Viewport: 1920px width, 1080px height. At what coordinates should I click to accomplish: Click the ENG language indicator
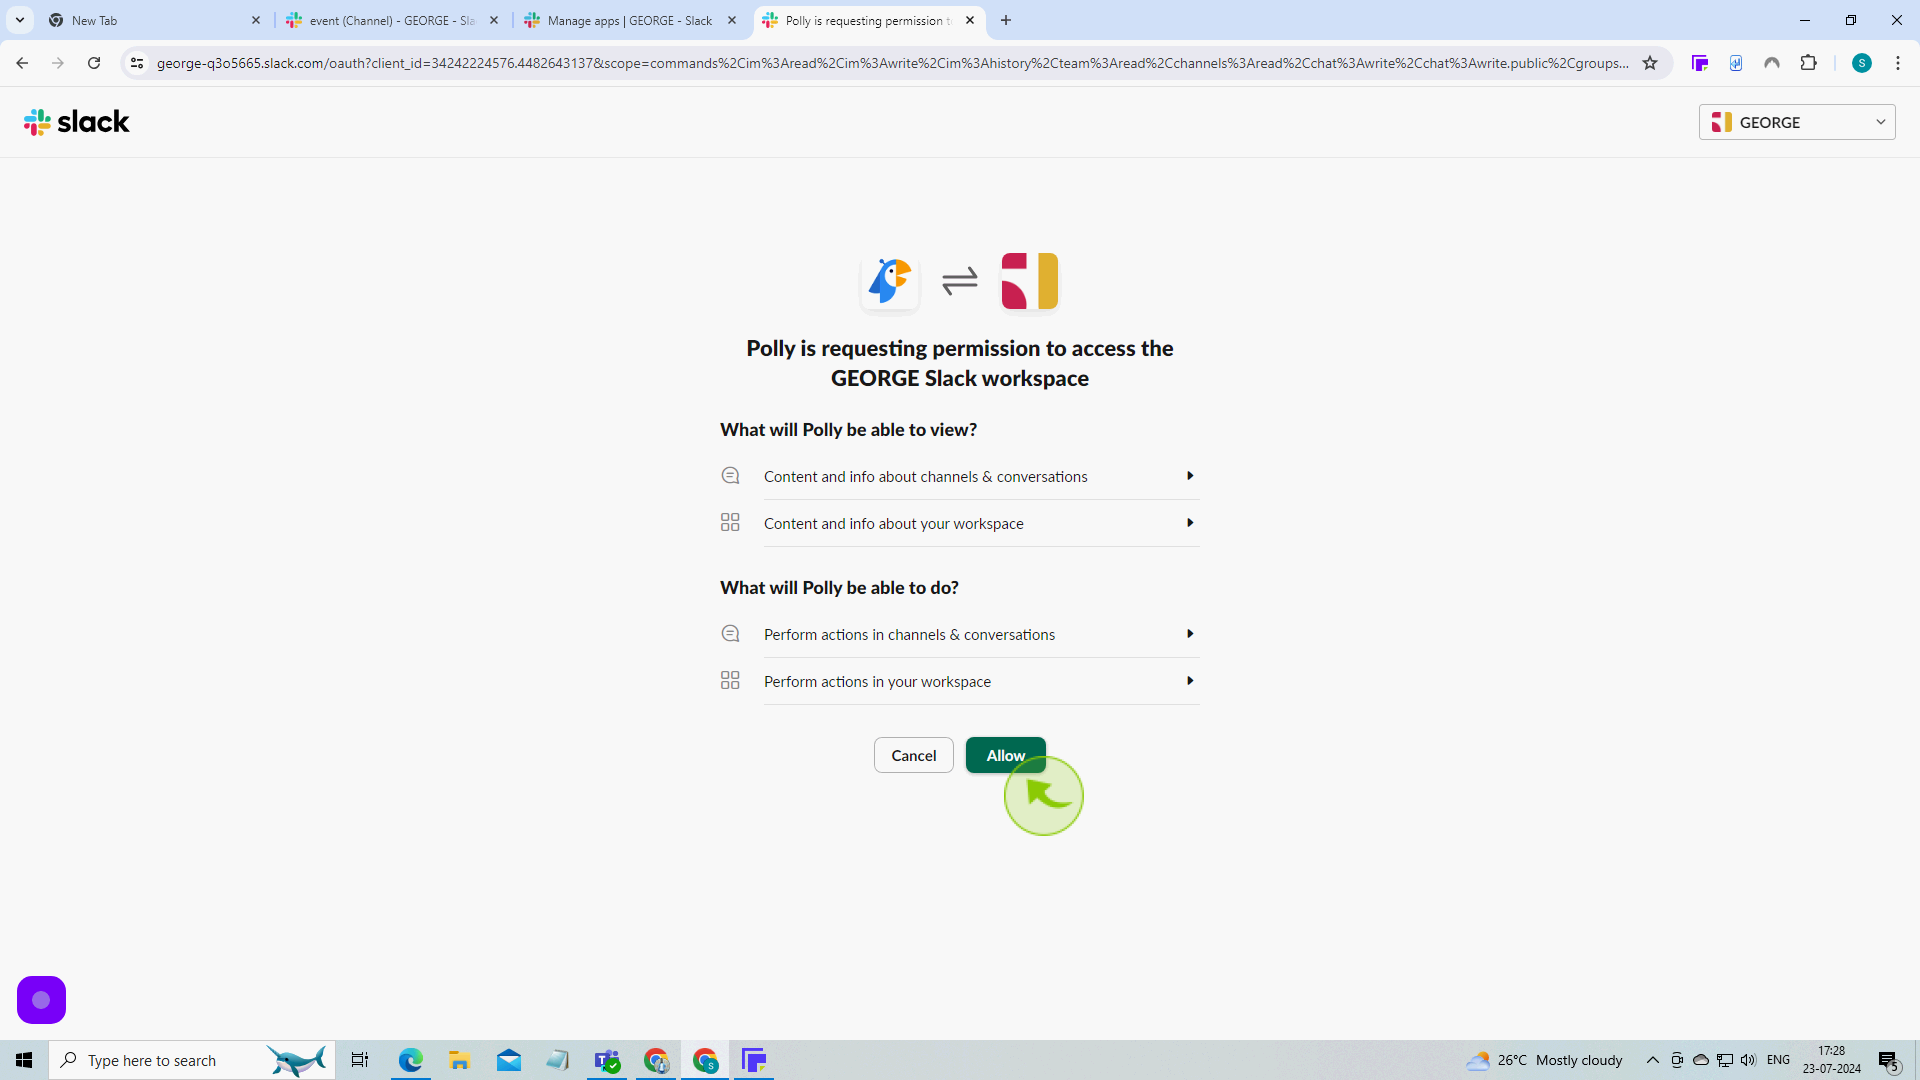click(1778, 1060)
